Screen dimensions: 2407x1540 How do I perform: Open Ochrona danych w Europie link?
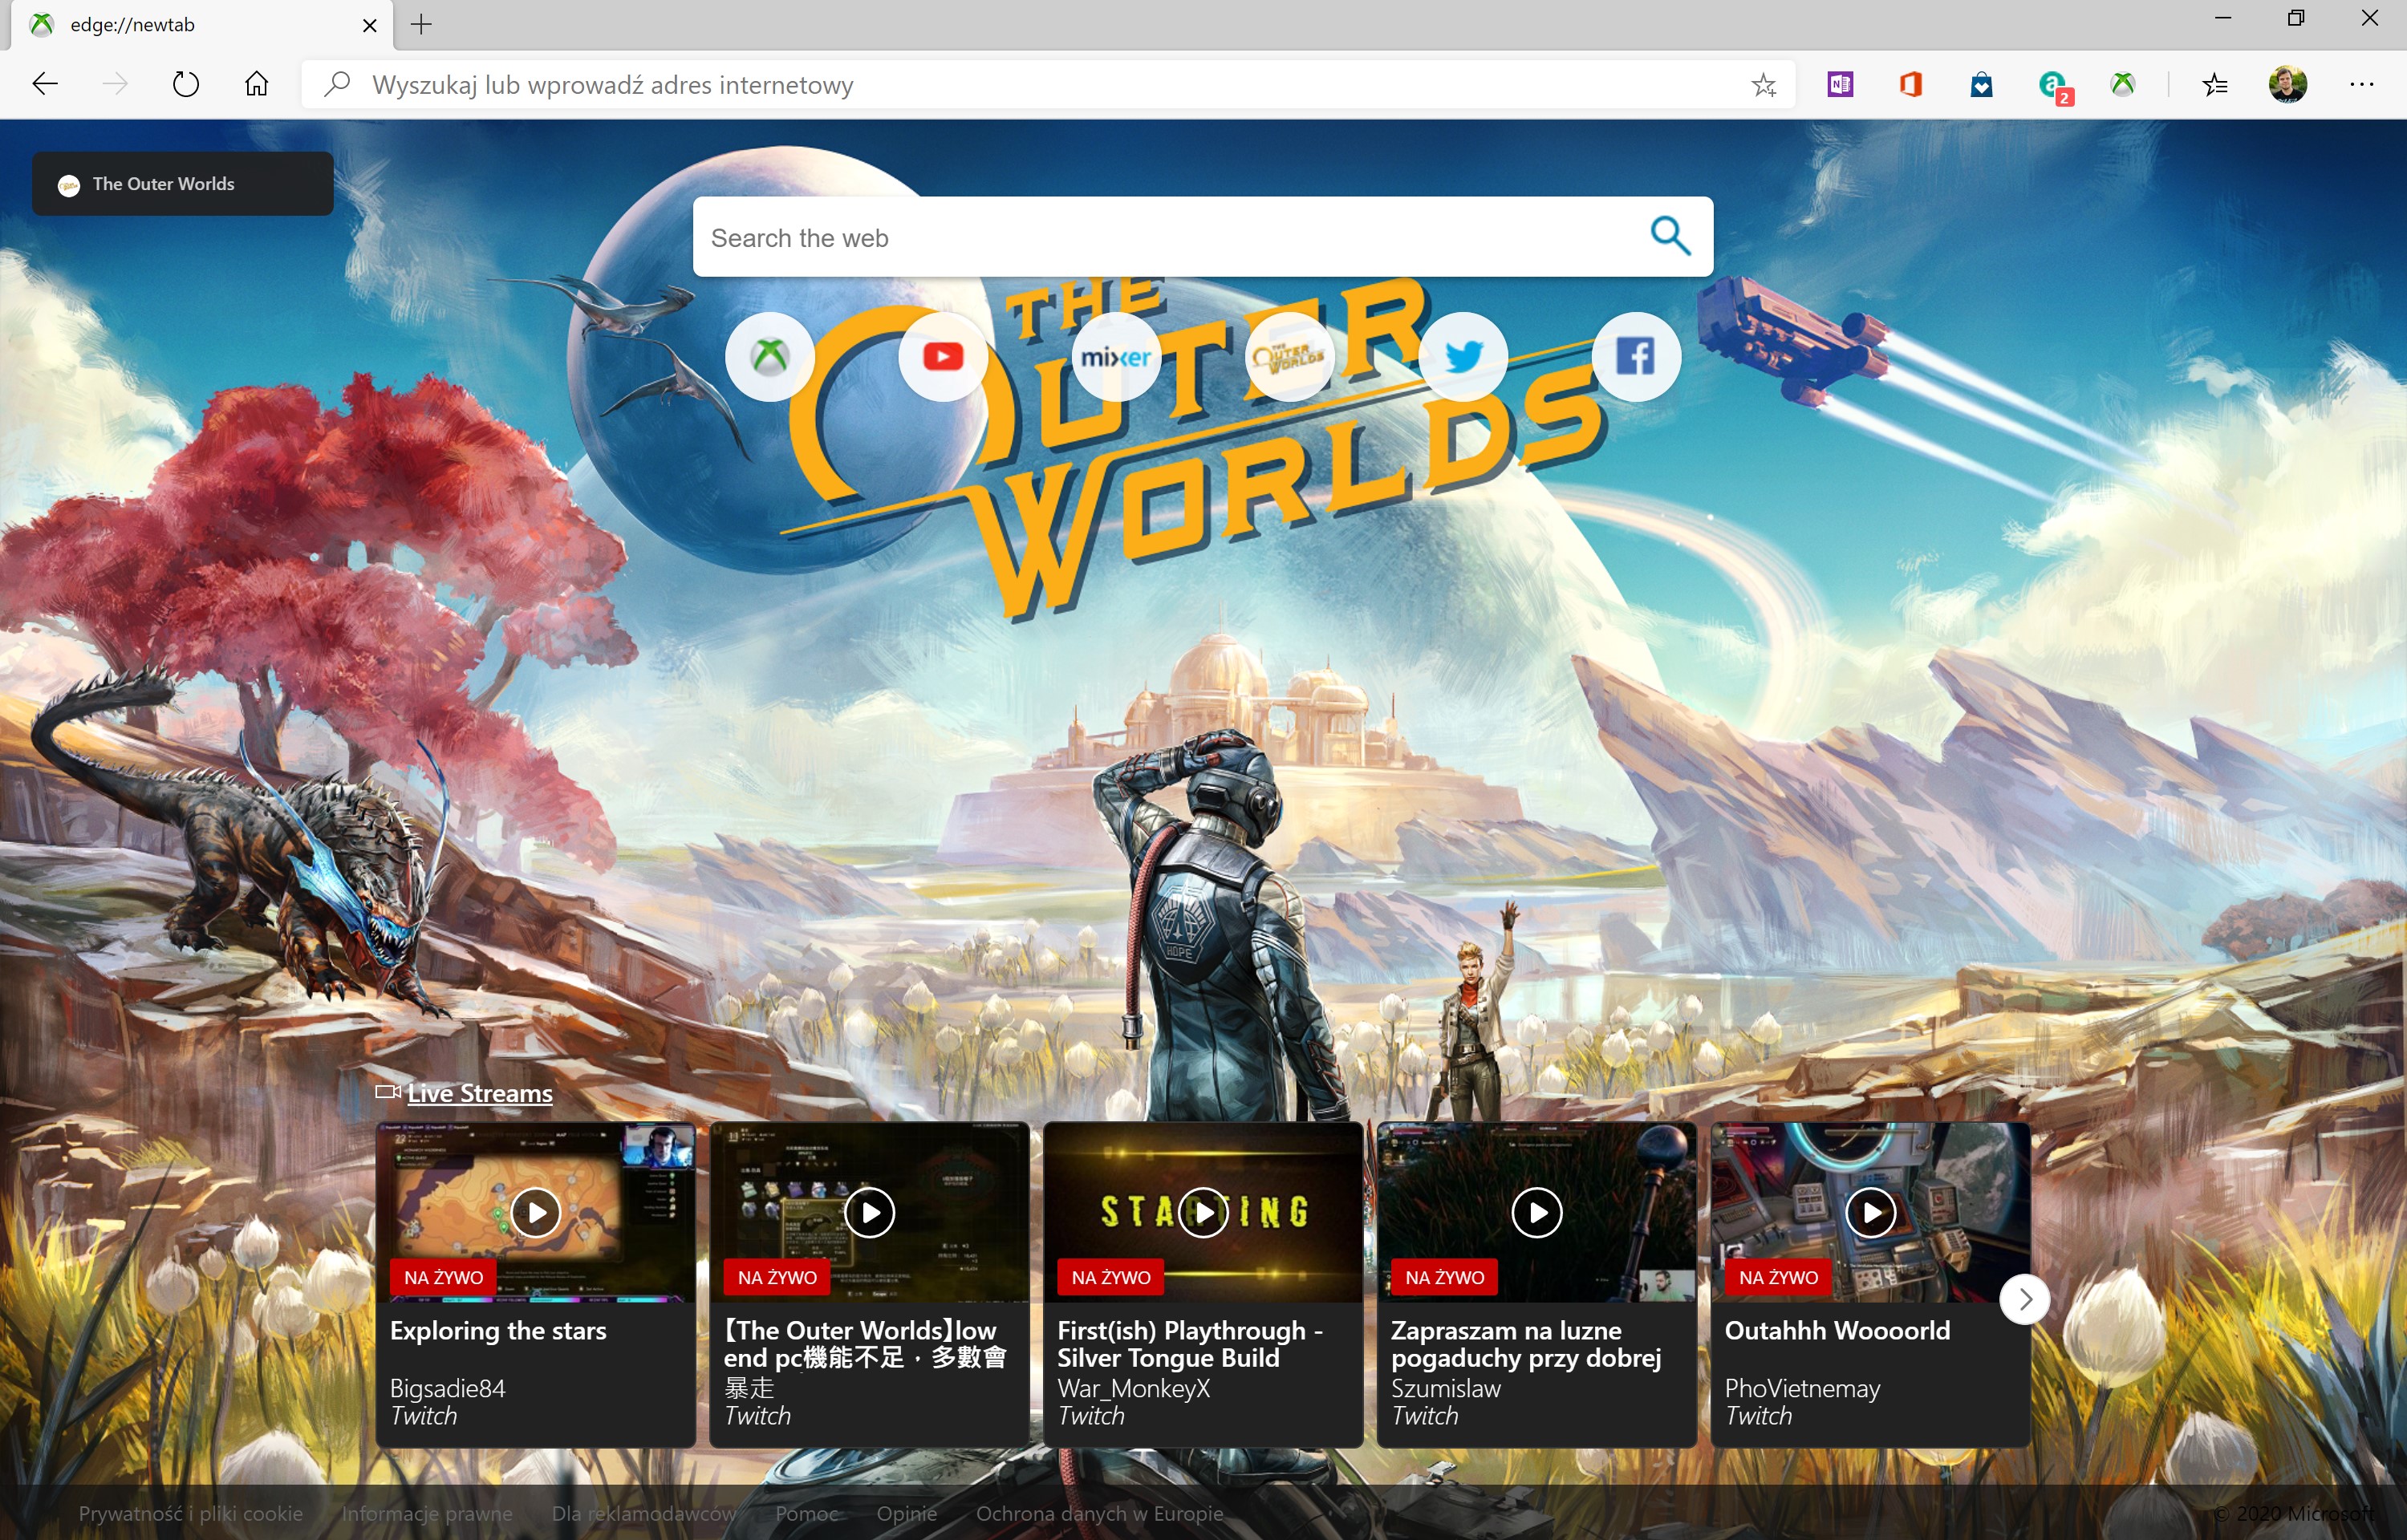(x=1100, y=1513)
